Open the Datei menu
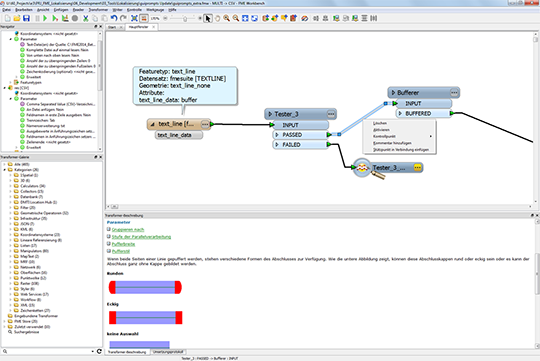Image resolution: width=540 pixels, height=361 pixels. pyautogui.click(x=7, y=10)
